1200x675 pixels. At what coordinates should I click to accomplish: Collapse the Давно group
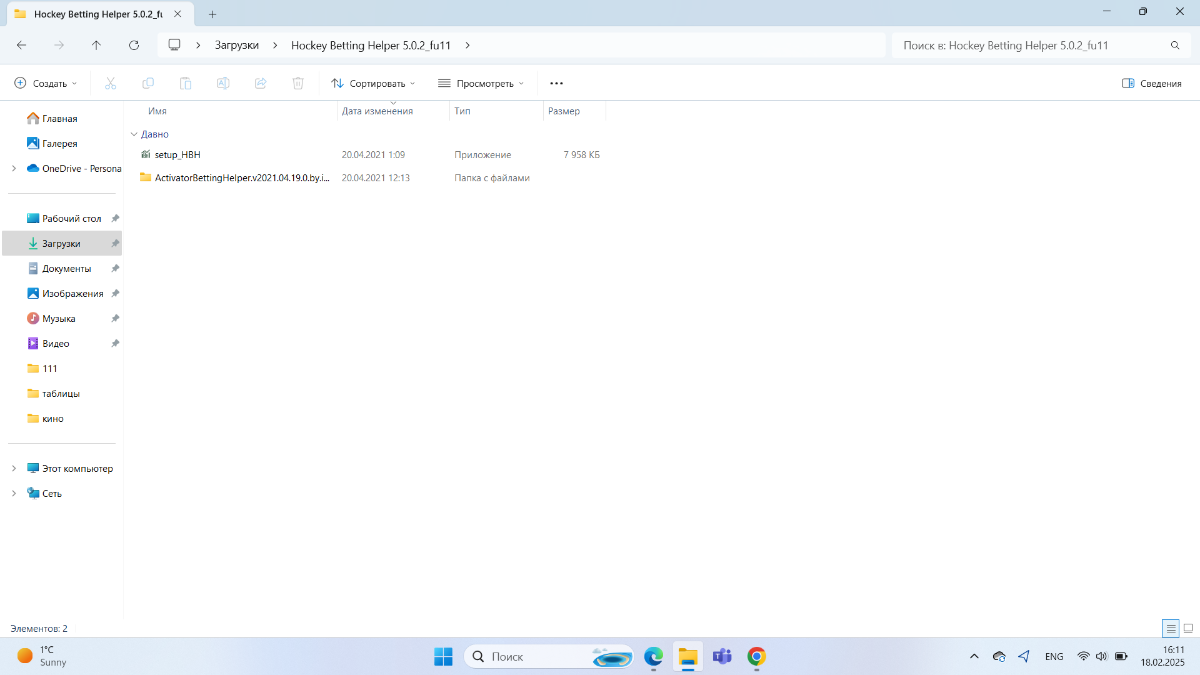coord(134,134)
